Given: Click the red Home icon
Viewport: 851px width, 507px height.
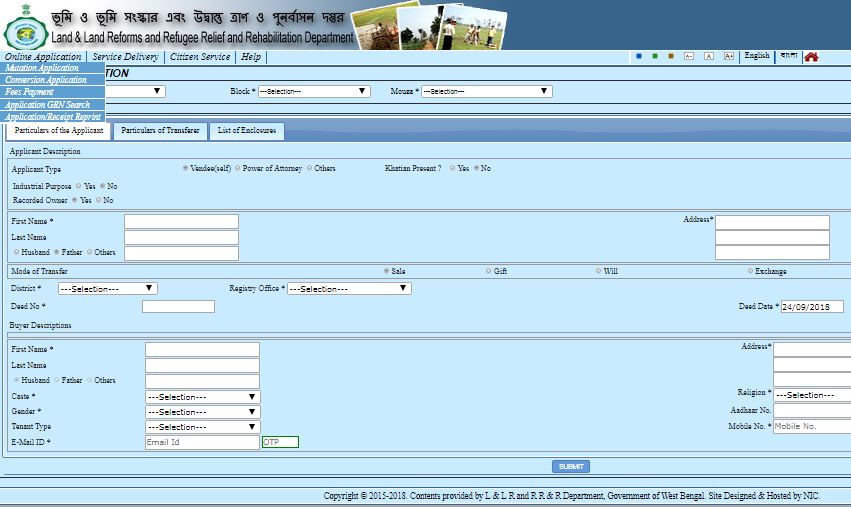Looking at the screenshot, I should click(811, 57).
